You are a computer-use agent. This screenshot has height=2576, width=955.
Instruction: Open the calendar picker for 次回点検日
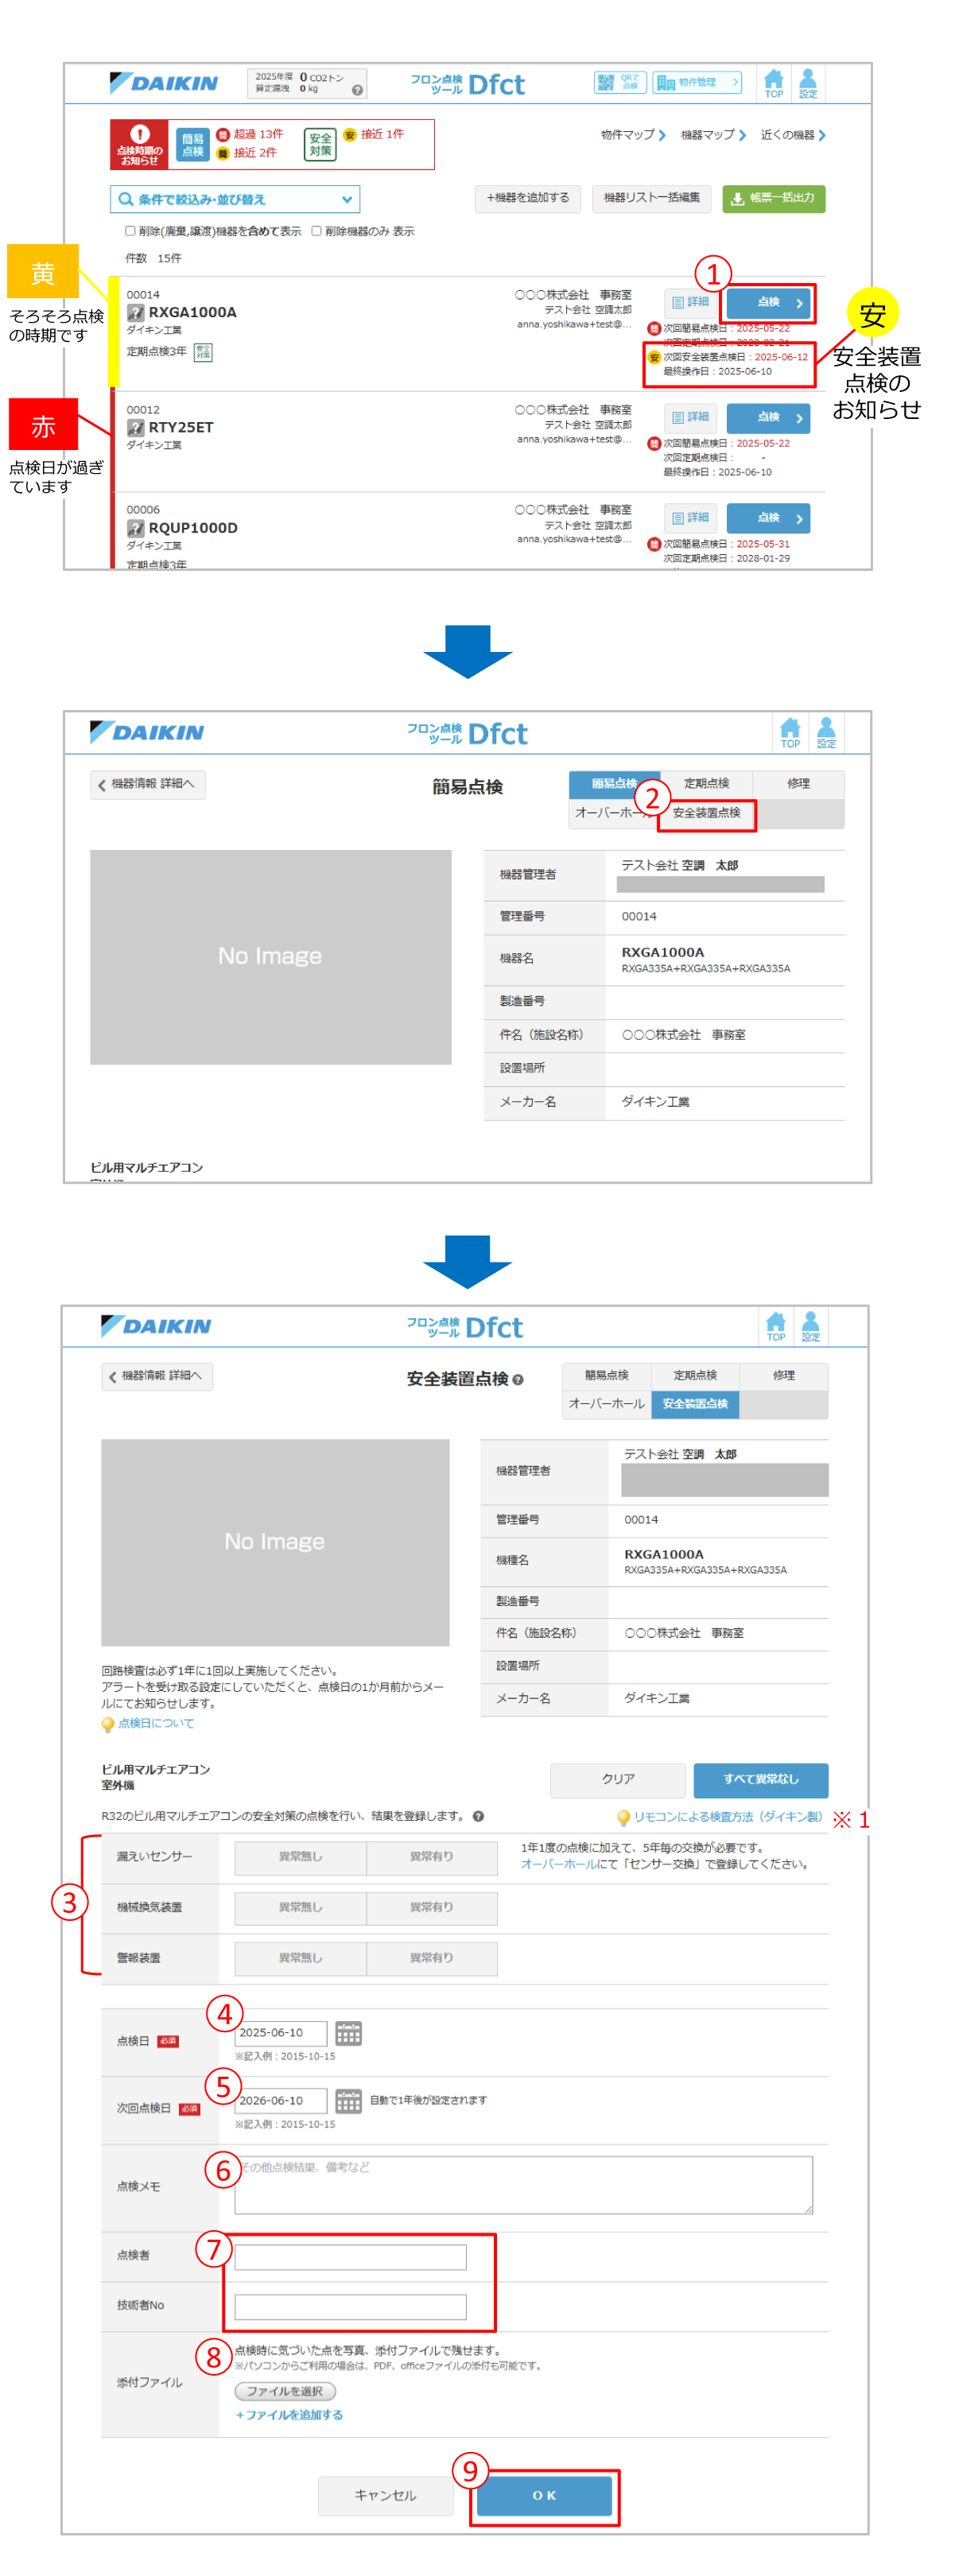click(348, 2100)
